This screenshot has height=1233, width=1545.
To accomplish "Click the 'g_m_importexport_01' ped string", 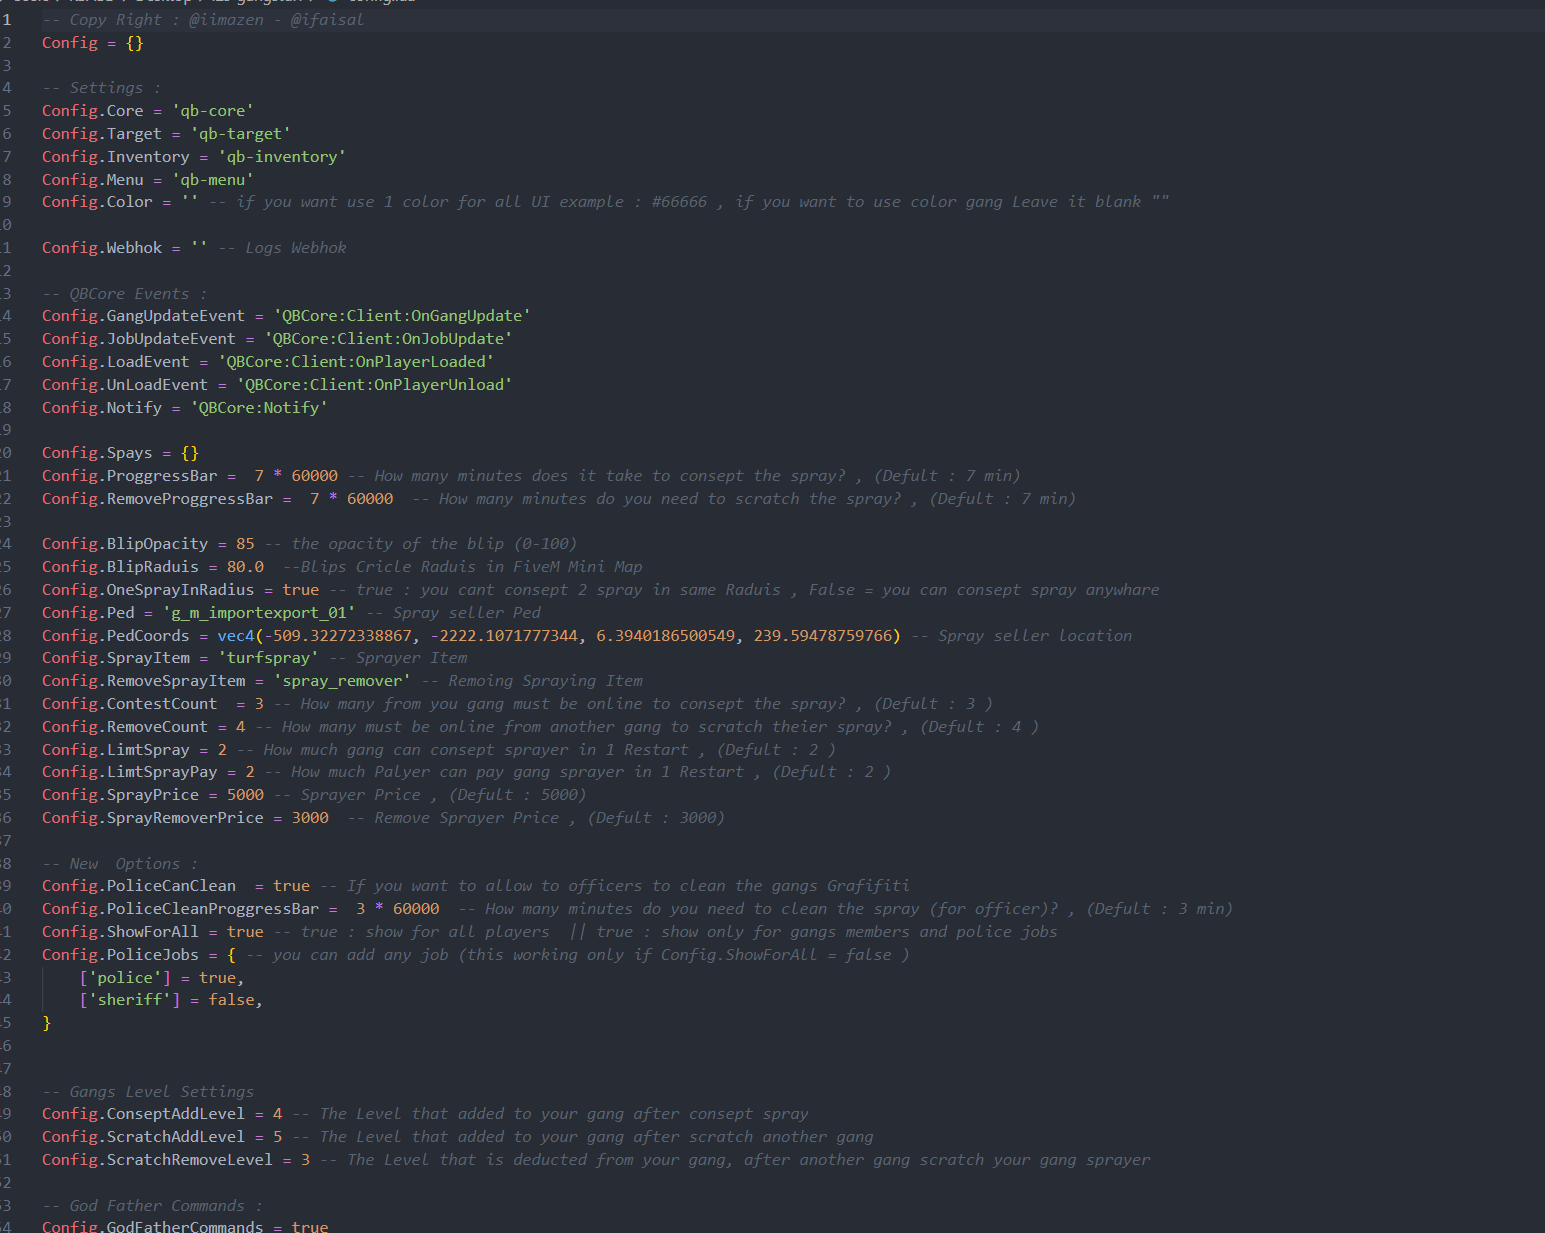I will [259, 613].
